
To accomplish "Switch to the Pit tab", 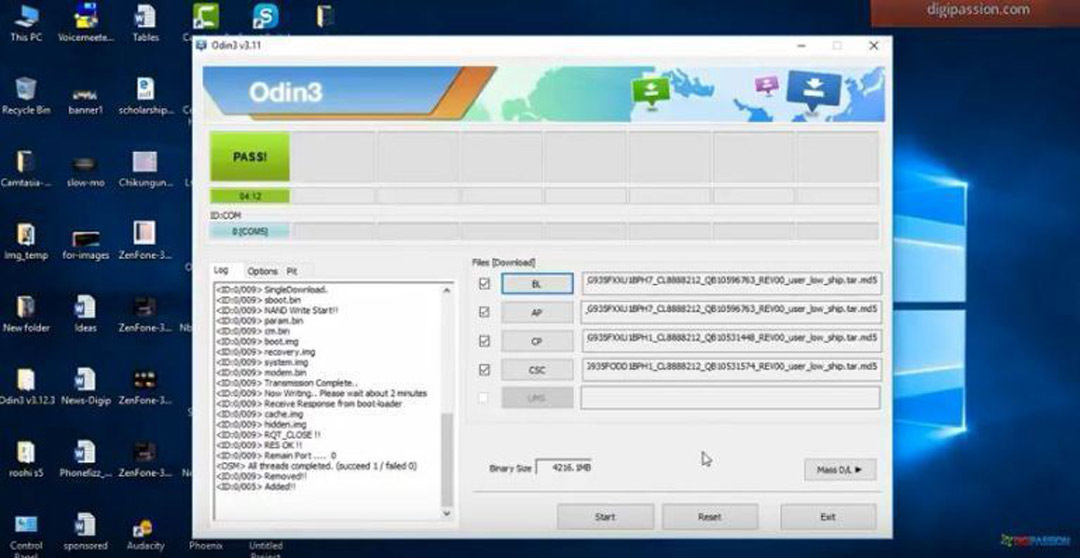I will [x=292, y=271].
